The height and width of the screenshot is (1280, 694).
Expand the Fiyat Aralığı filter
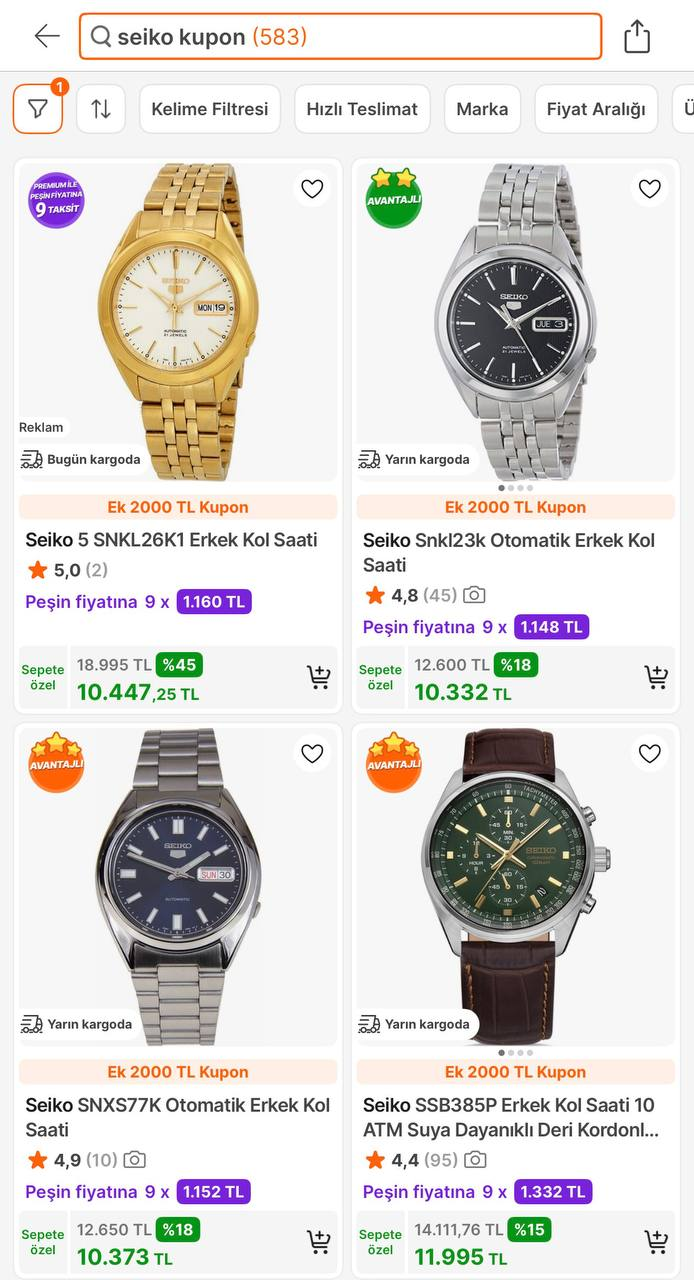(x=596, y=109)
